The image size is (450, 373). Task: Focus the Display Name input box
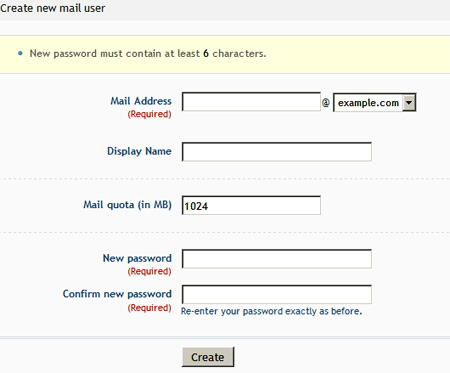[x=277, y=152]
